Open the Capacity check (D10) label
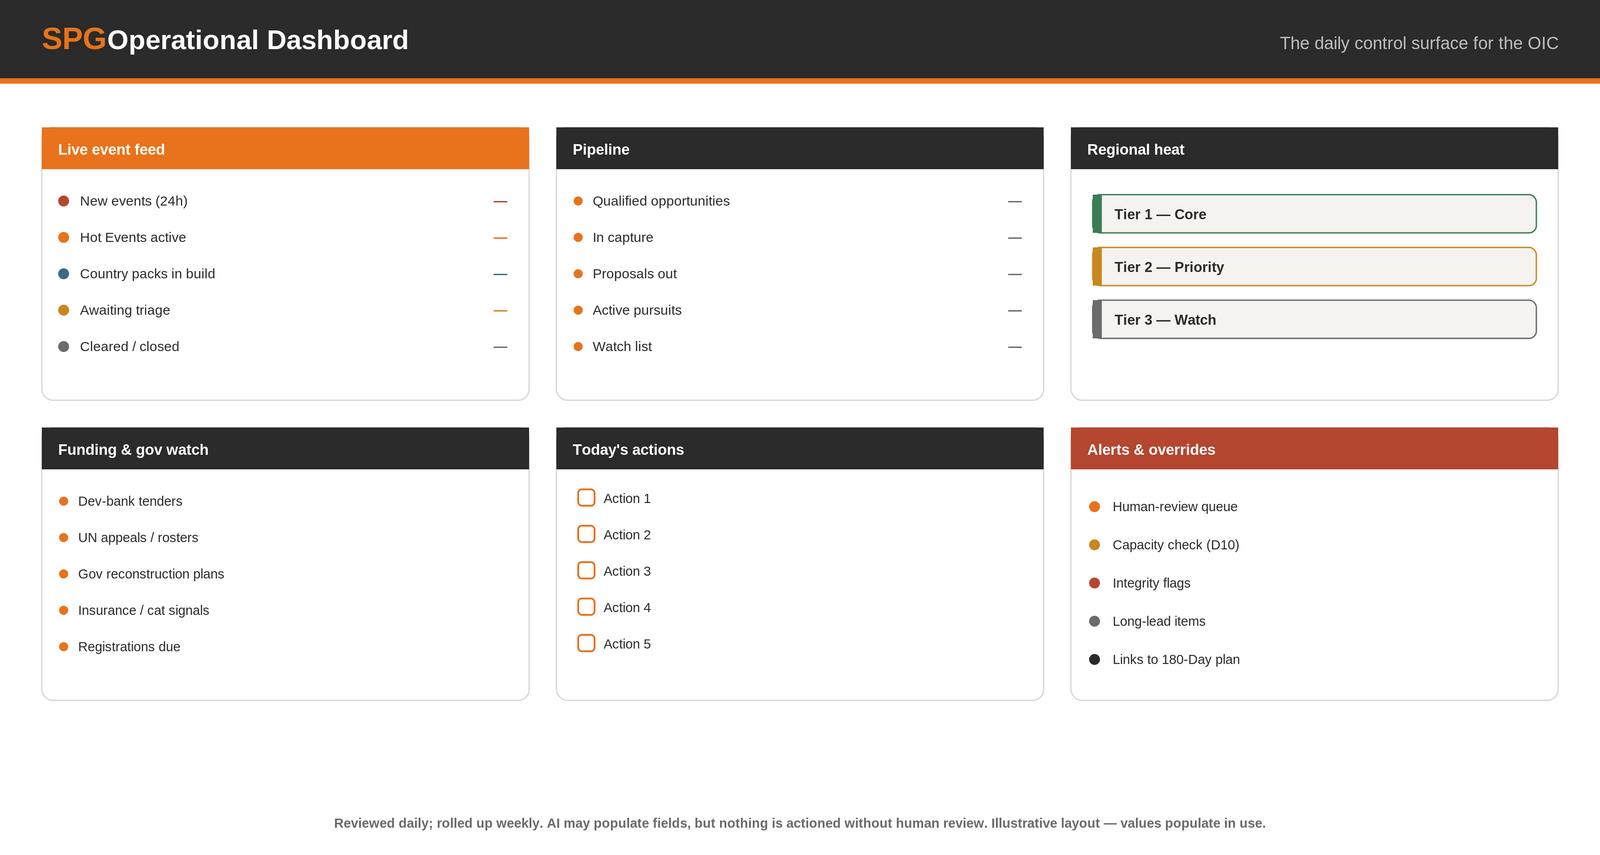This screenshot has height=855, width=1600. [1176, 545]
